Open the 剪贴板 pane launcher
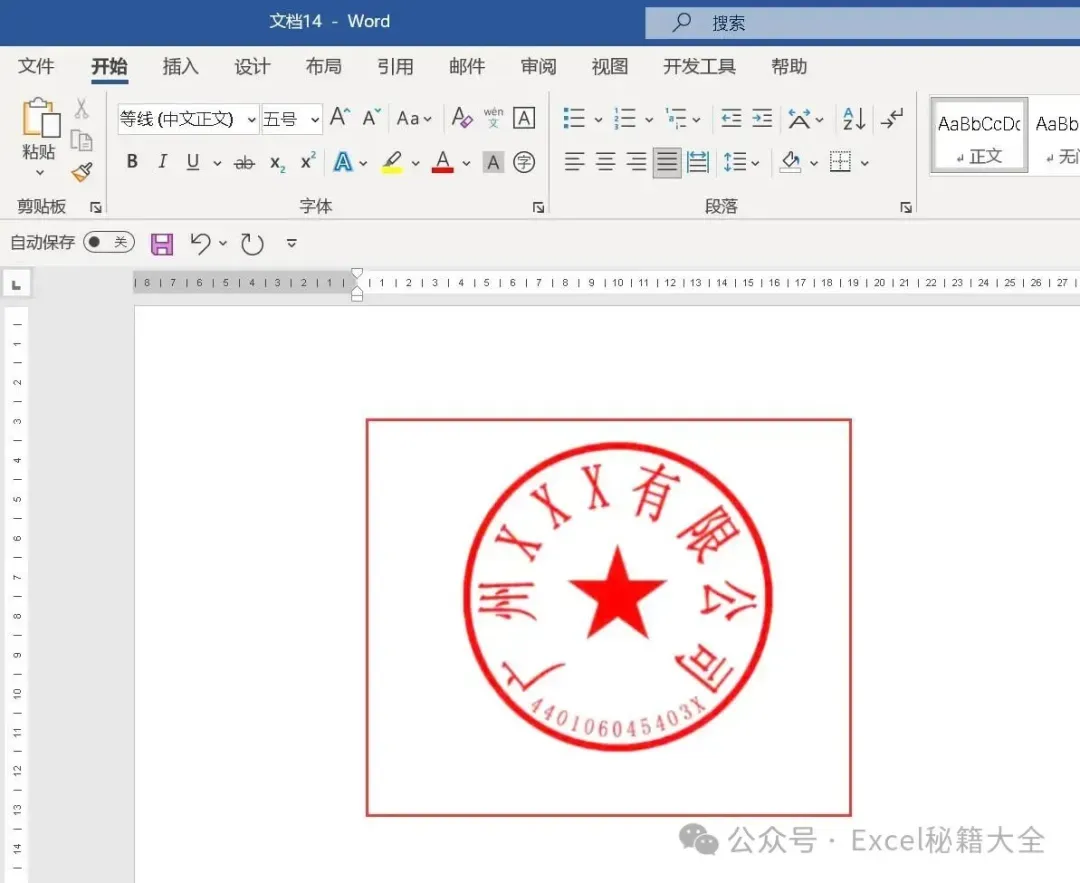The height and width of the screenshot is (883, 1080). click(x=96, y=207)
